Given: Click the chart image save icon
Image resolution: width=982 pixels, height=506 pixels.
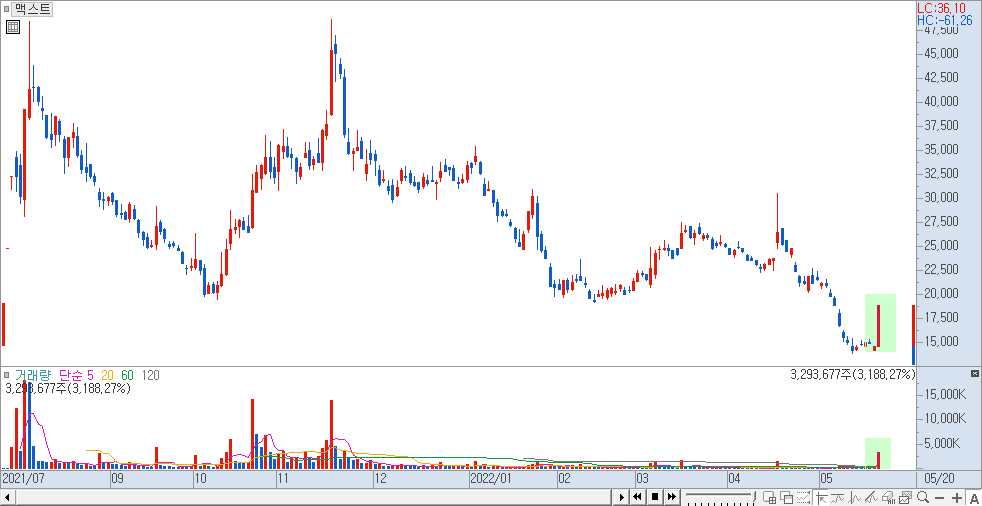Looking at the screenshot, I should pyautogui.click(x=905, y=497).
